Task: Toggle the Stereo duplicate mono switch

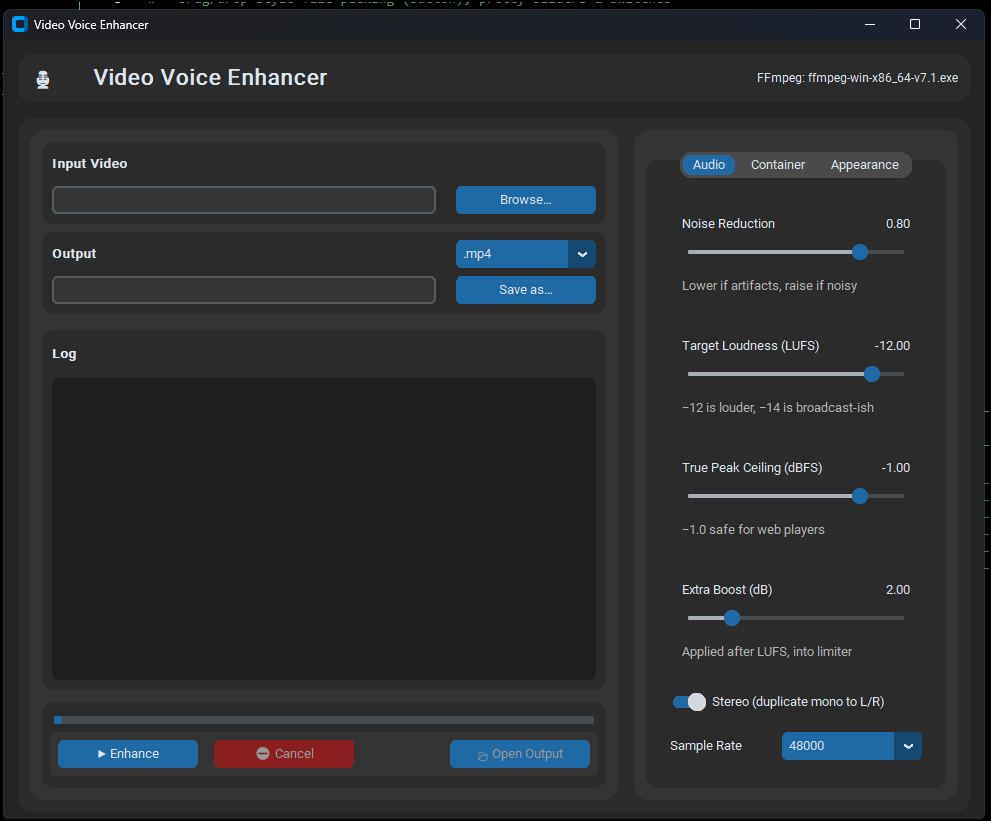Action: (x=689, y=702)
